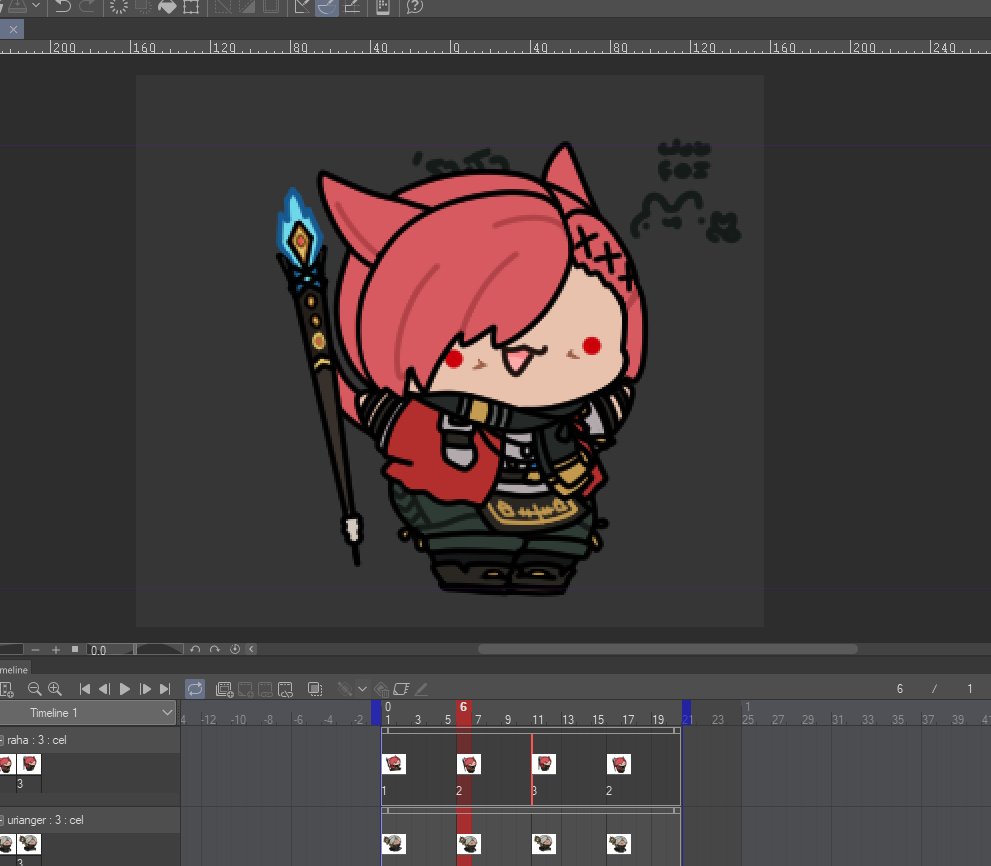
Task: Select urianger cel at frame 1
Action: click(x=394, y=844)
